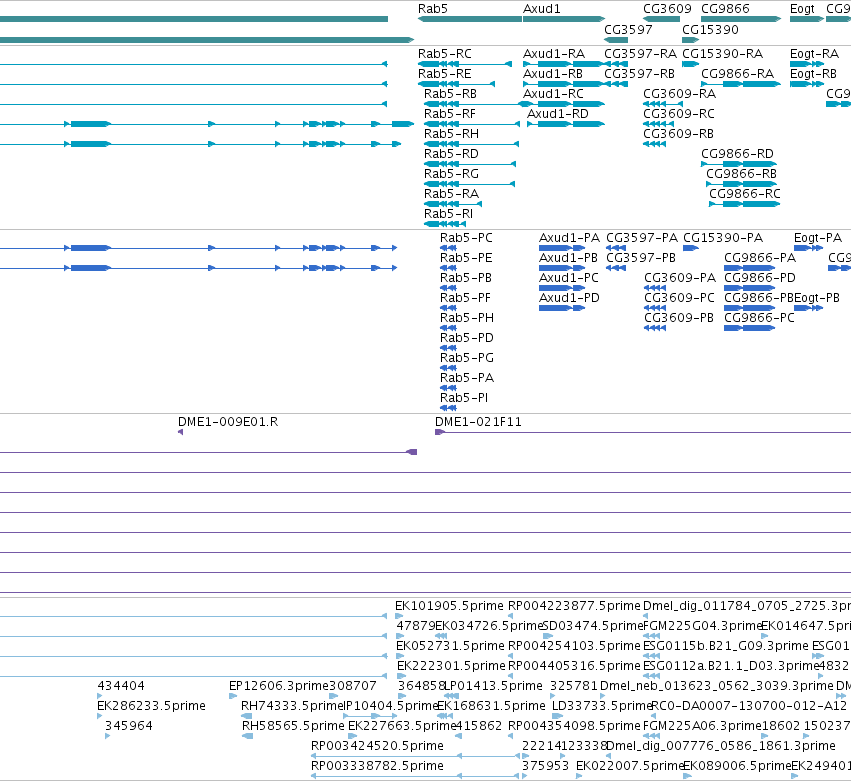The width and height of the screenshot is (851, 781).
Task: Click the CG9866 gene label
Action: [725, 9]
